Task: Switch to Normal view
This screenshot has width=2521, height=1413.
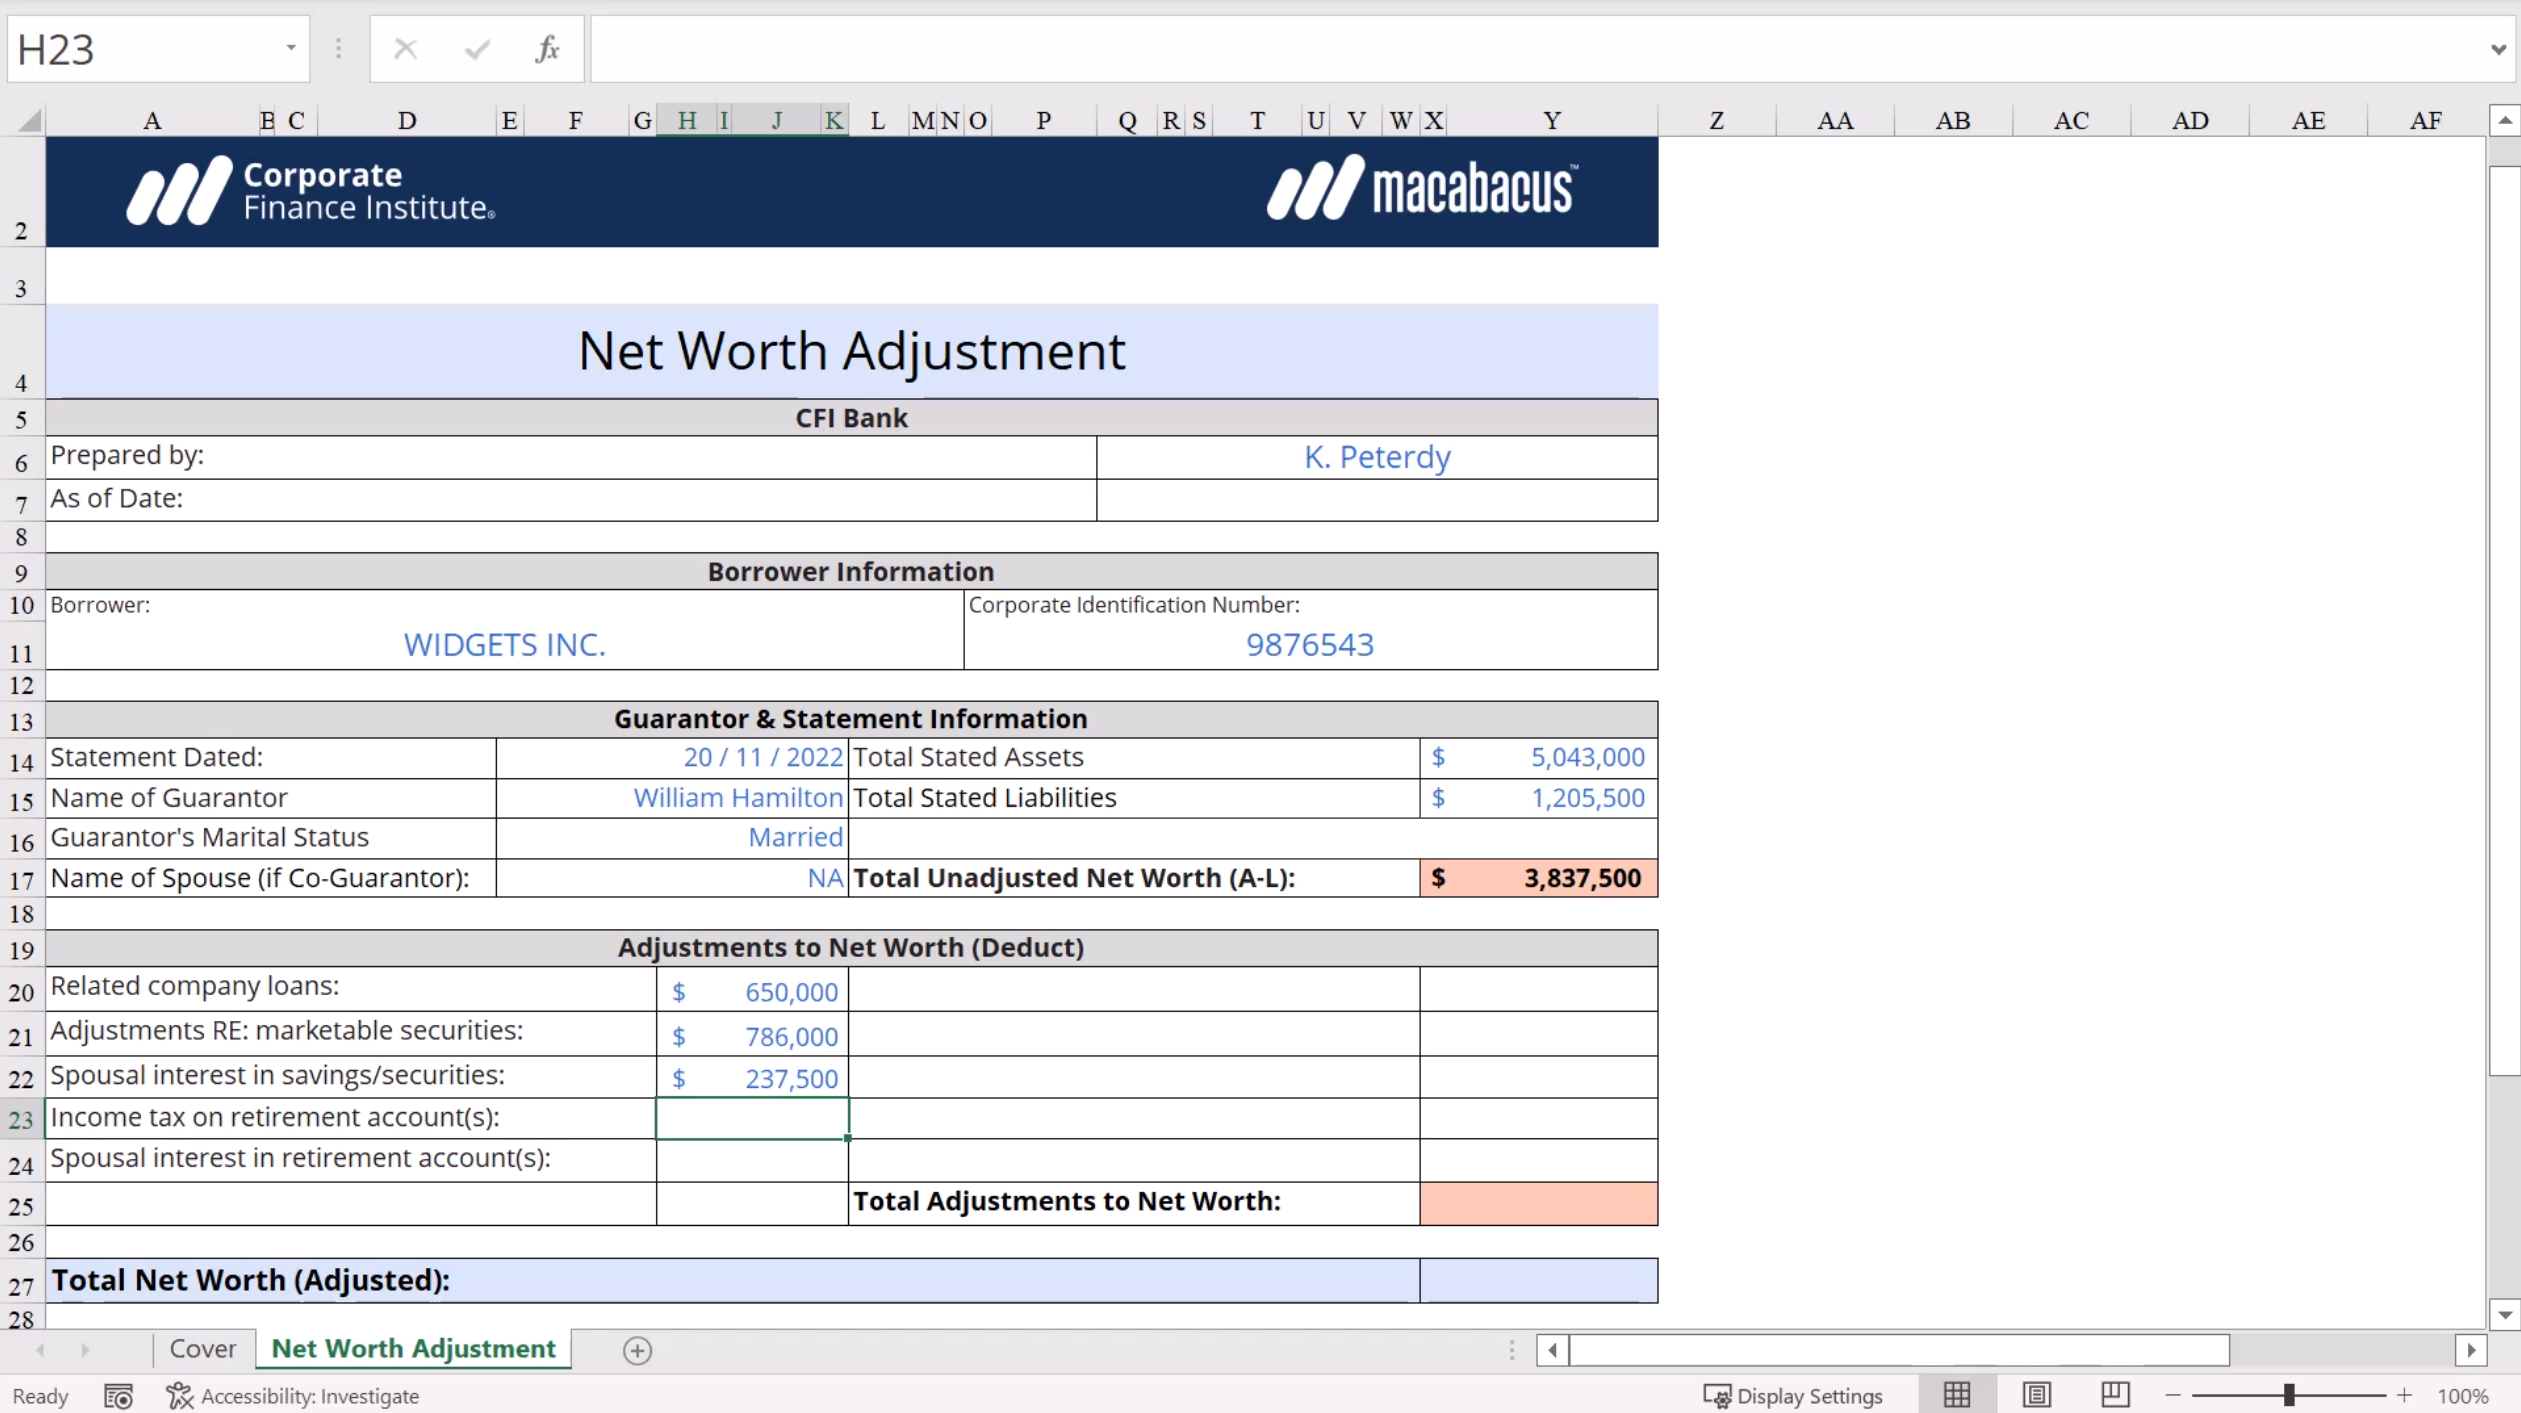Action: coord(1957,1394)
